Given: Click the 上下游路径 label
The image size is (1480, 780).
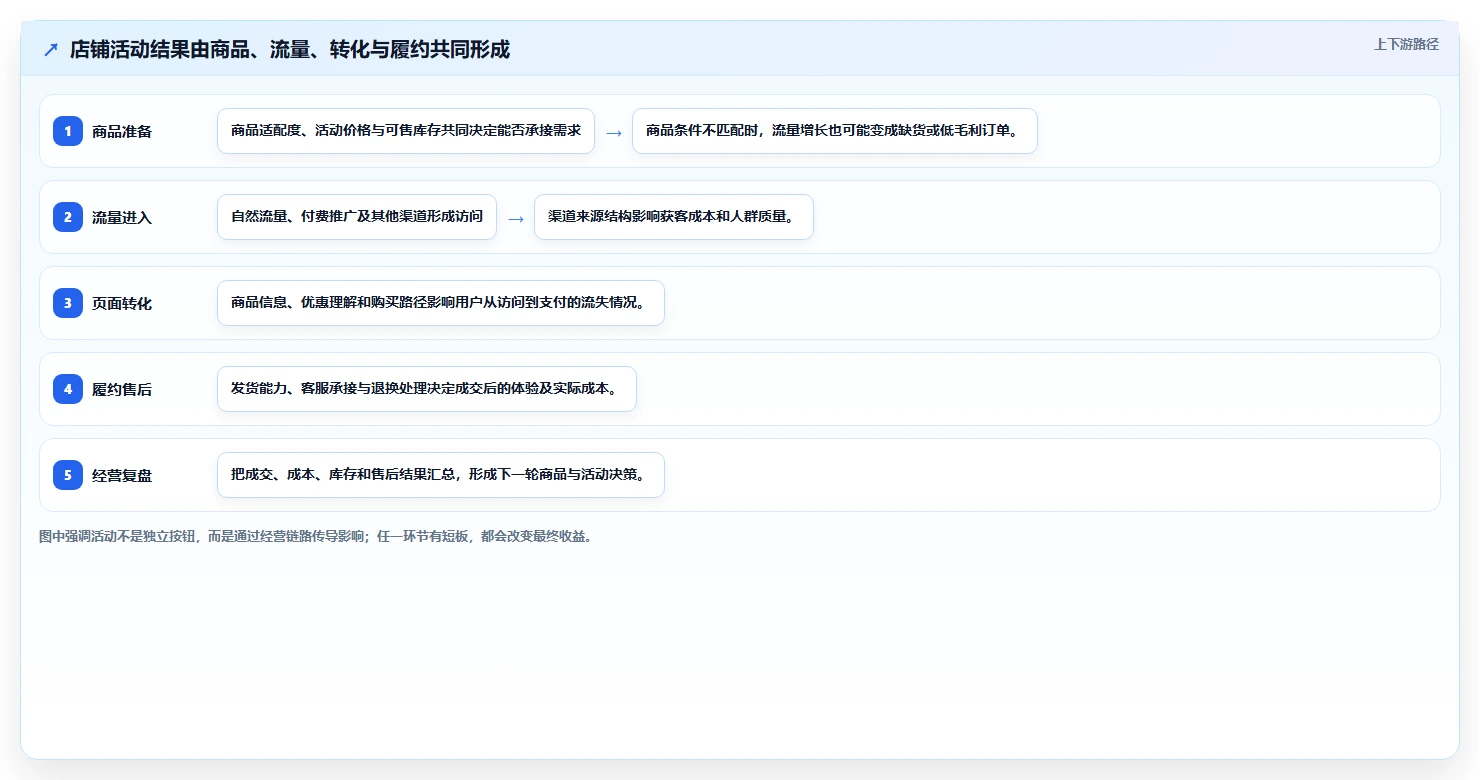Looking at the screenshot, I should pos(1406,44).
